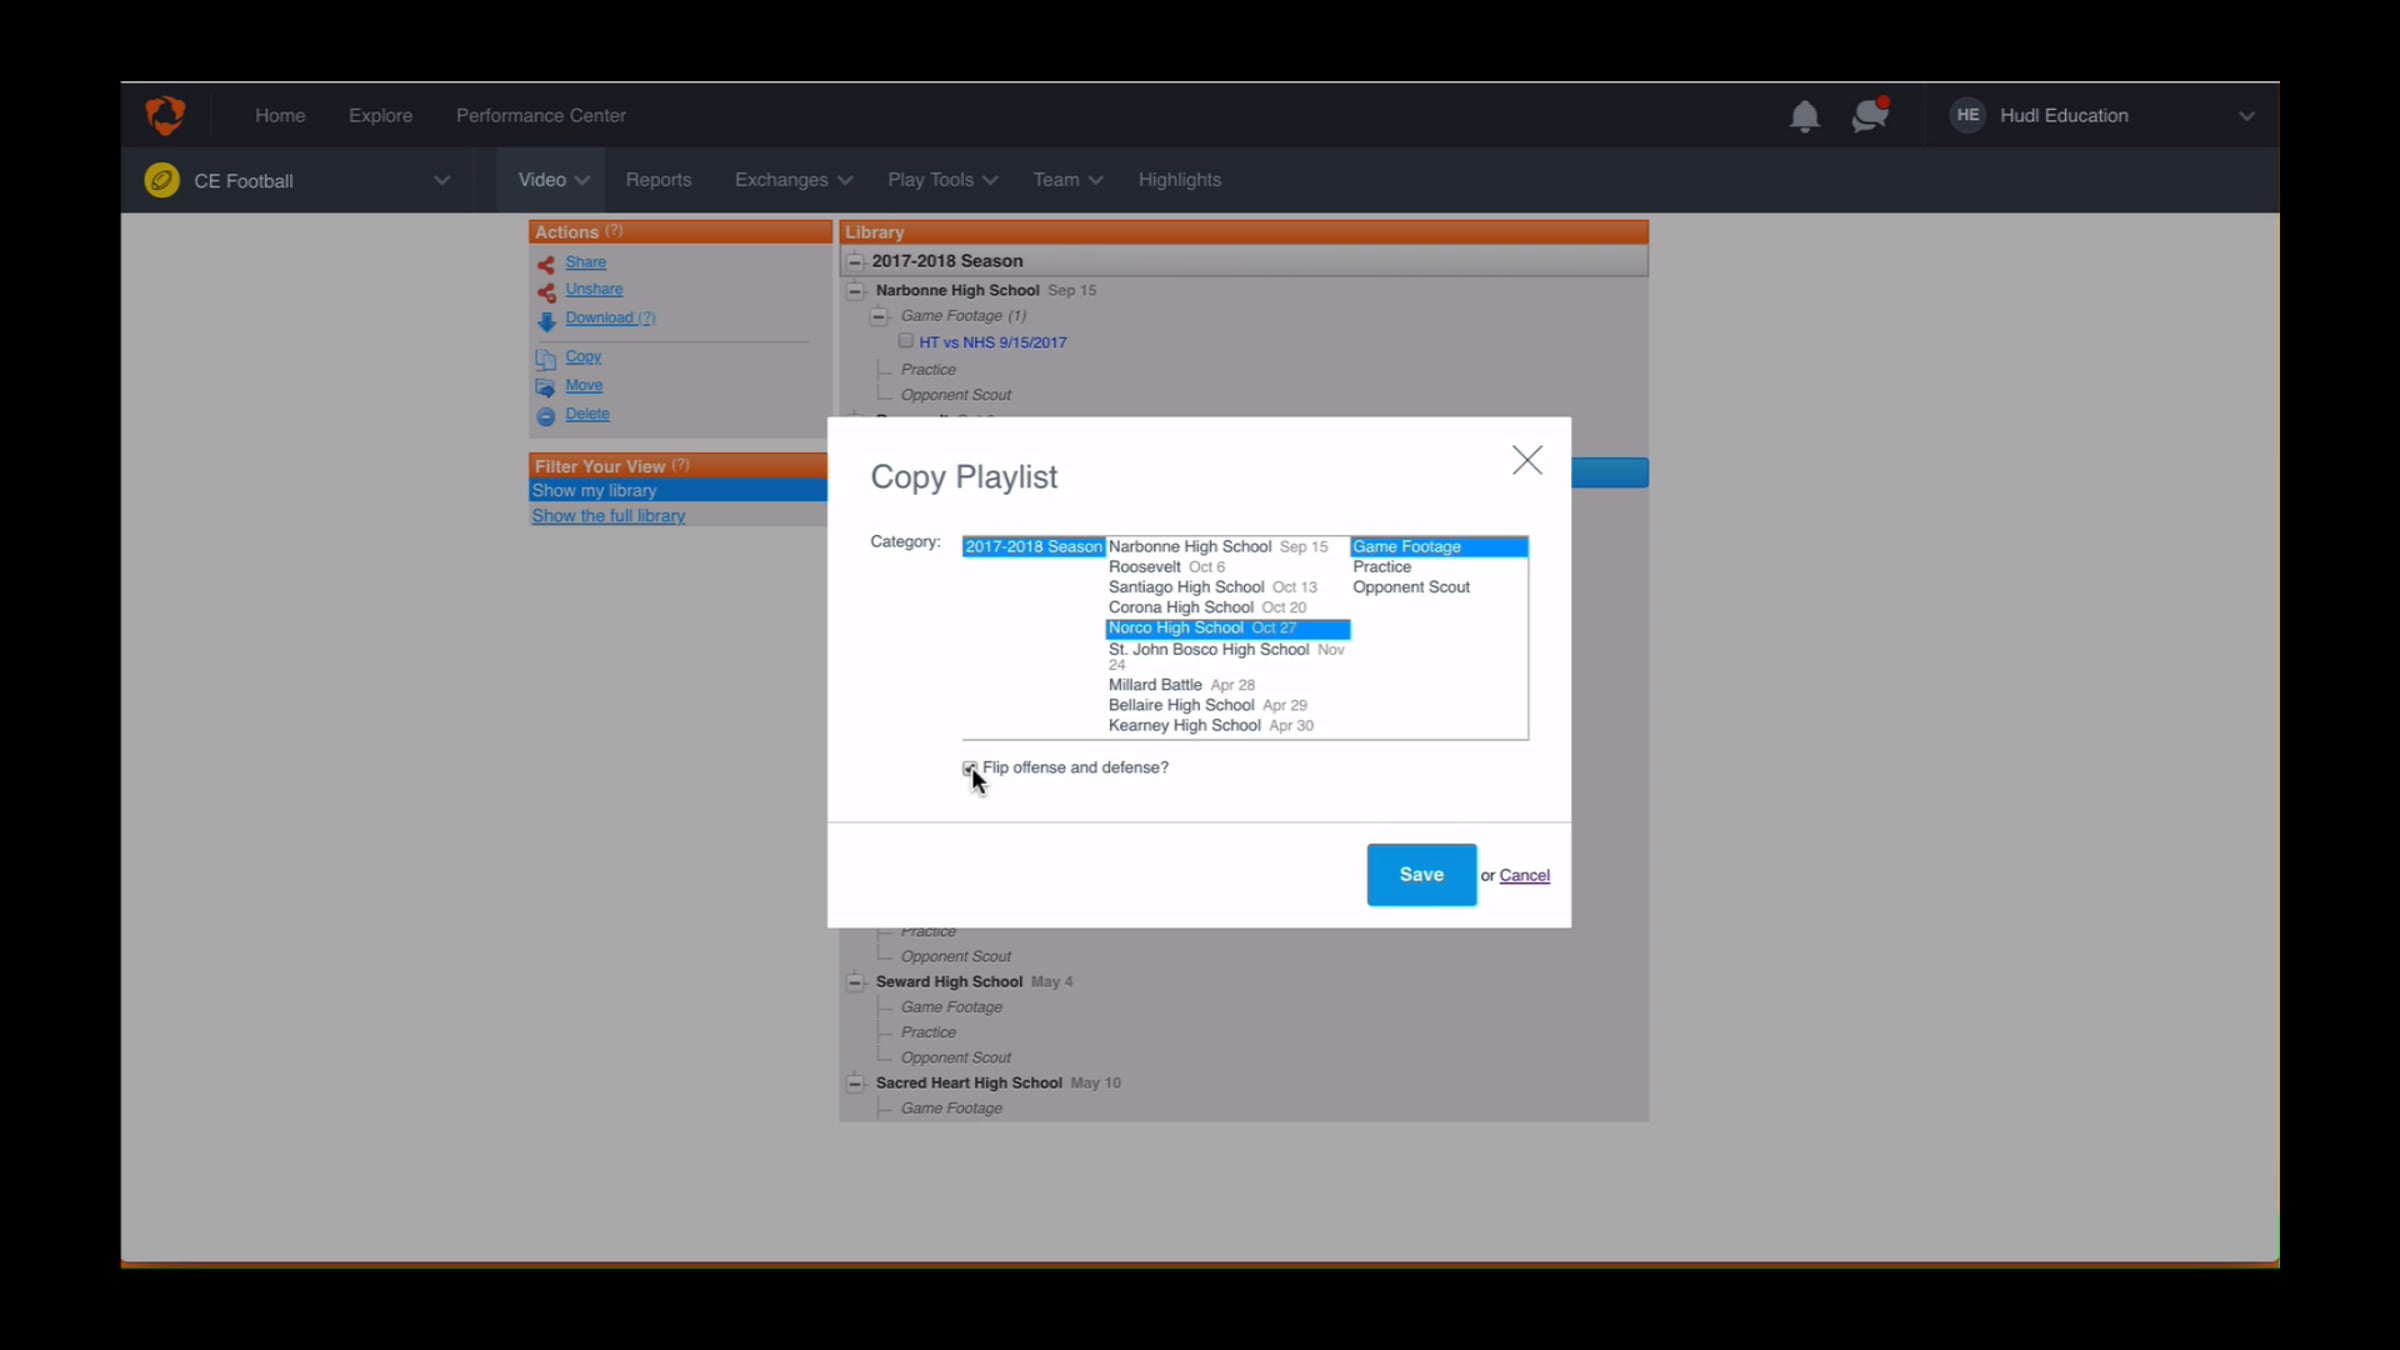The width and height of the screenshot is (2400, 1350).
Task: Close the Copy Playlist dialog
Action: point(1527,460)
